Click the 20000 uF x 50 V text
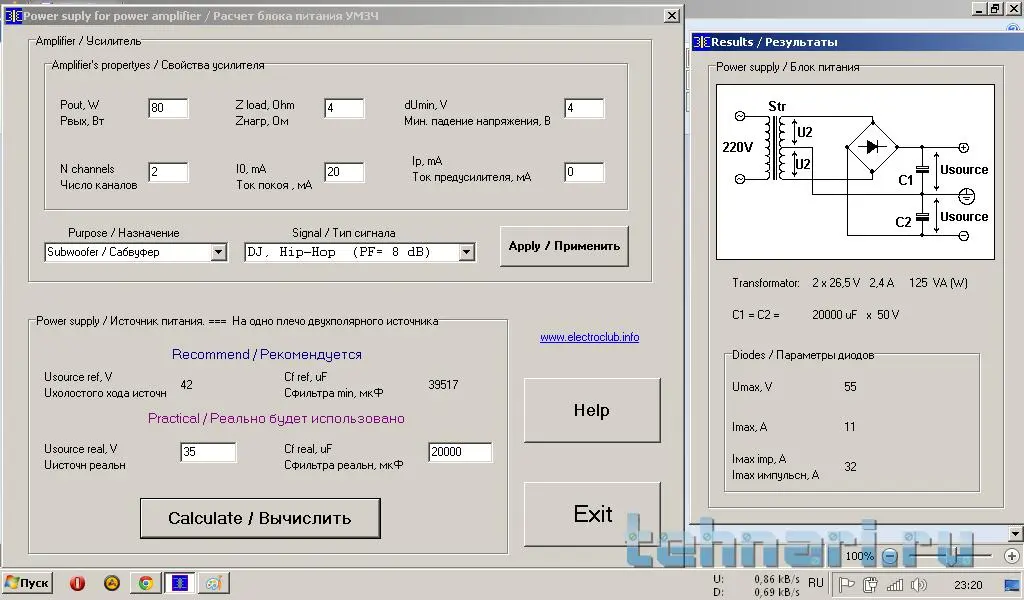 coord(856,315)
